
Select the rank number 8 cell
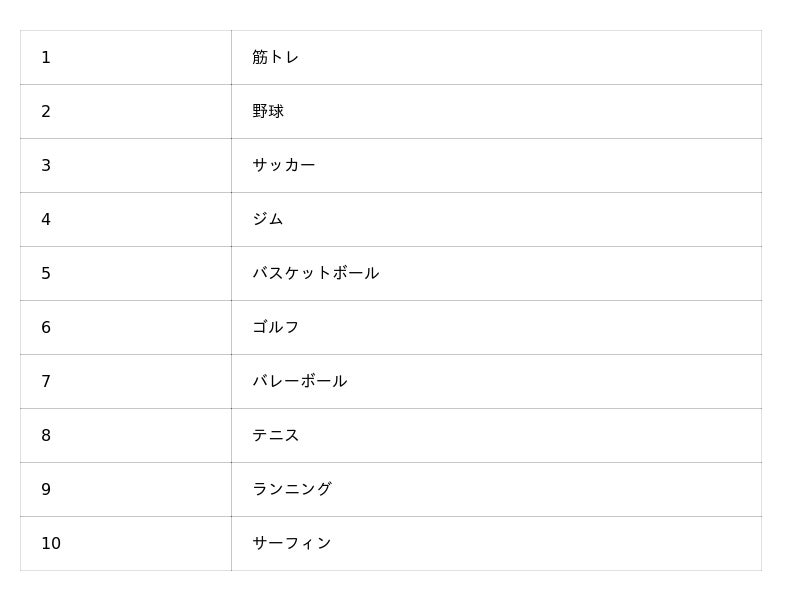pyautogui.click(x=46, y=436)
